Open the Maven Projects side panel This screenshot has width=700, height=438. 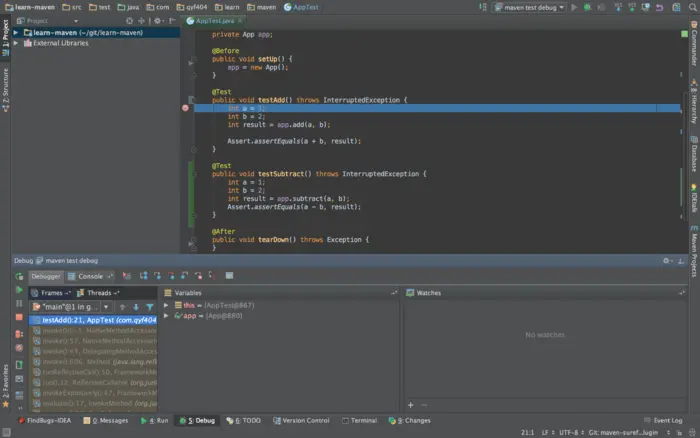coord(694,253)
